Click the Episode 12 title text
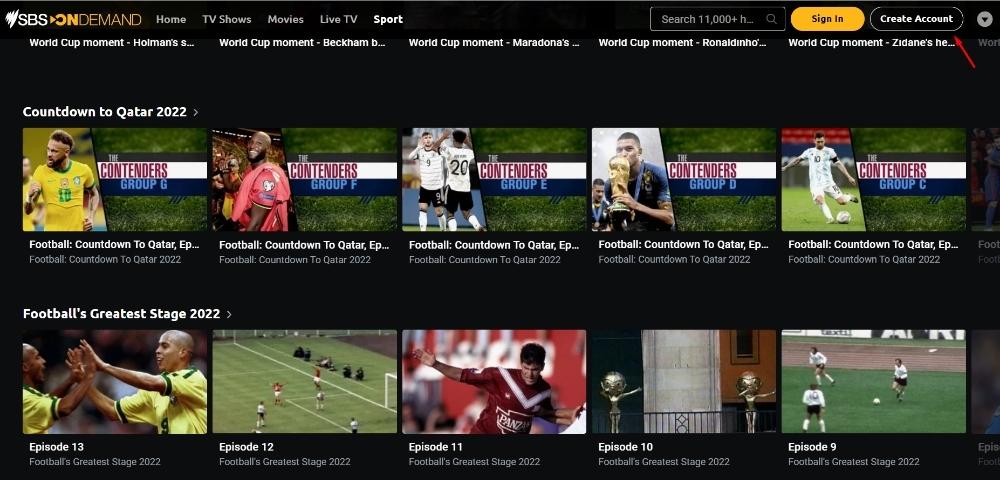Viewport: 1000px width, 480px height. [246, 447]
